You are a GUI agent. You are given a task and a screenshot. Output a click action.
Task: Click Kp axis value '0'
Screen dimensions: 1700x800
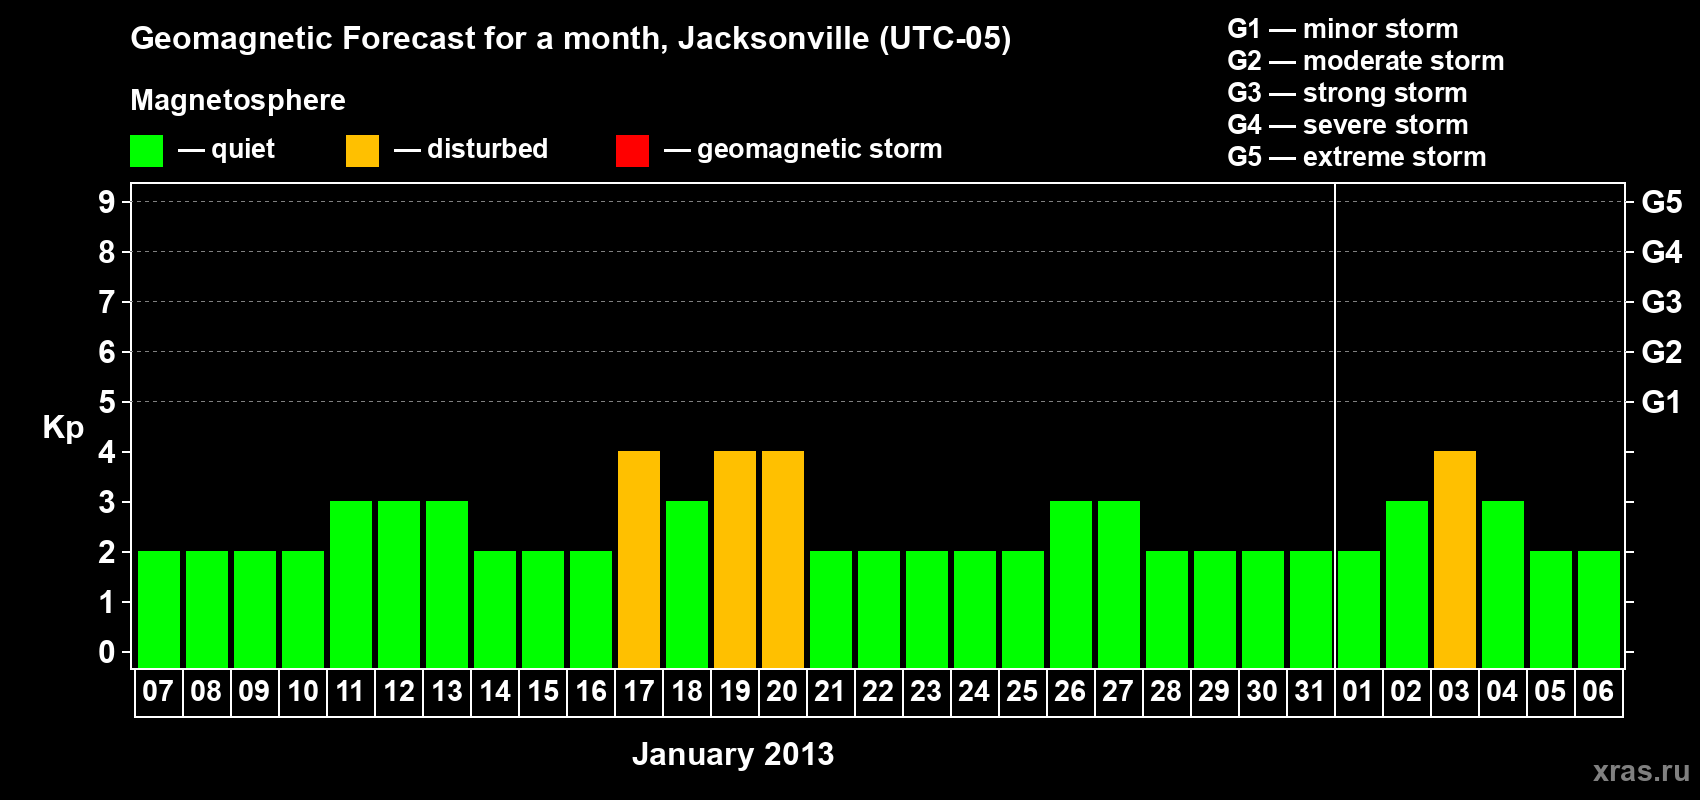107,652
